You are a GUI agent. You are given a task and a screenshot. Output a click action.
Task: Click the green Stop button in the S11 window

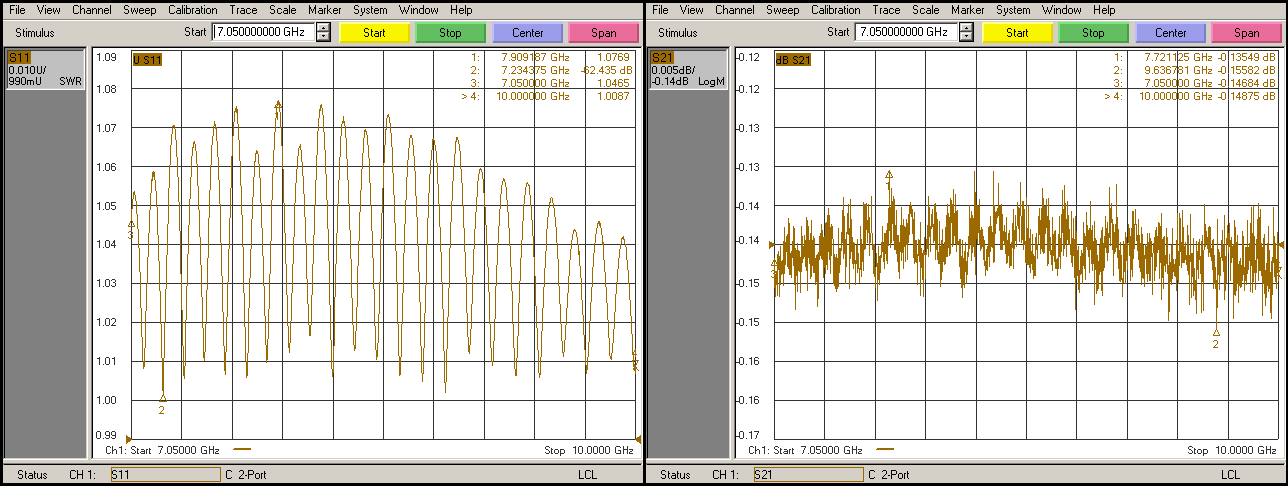tap(450, 32)
